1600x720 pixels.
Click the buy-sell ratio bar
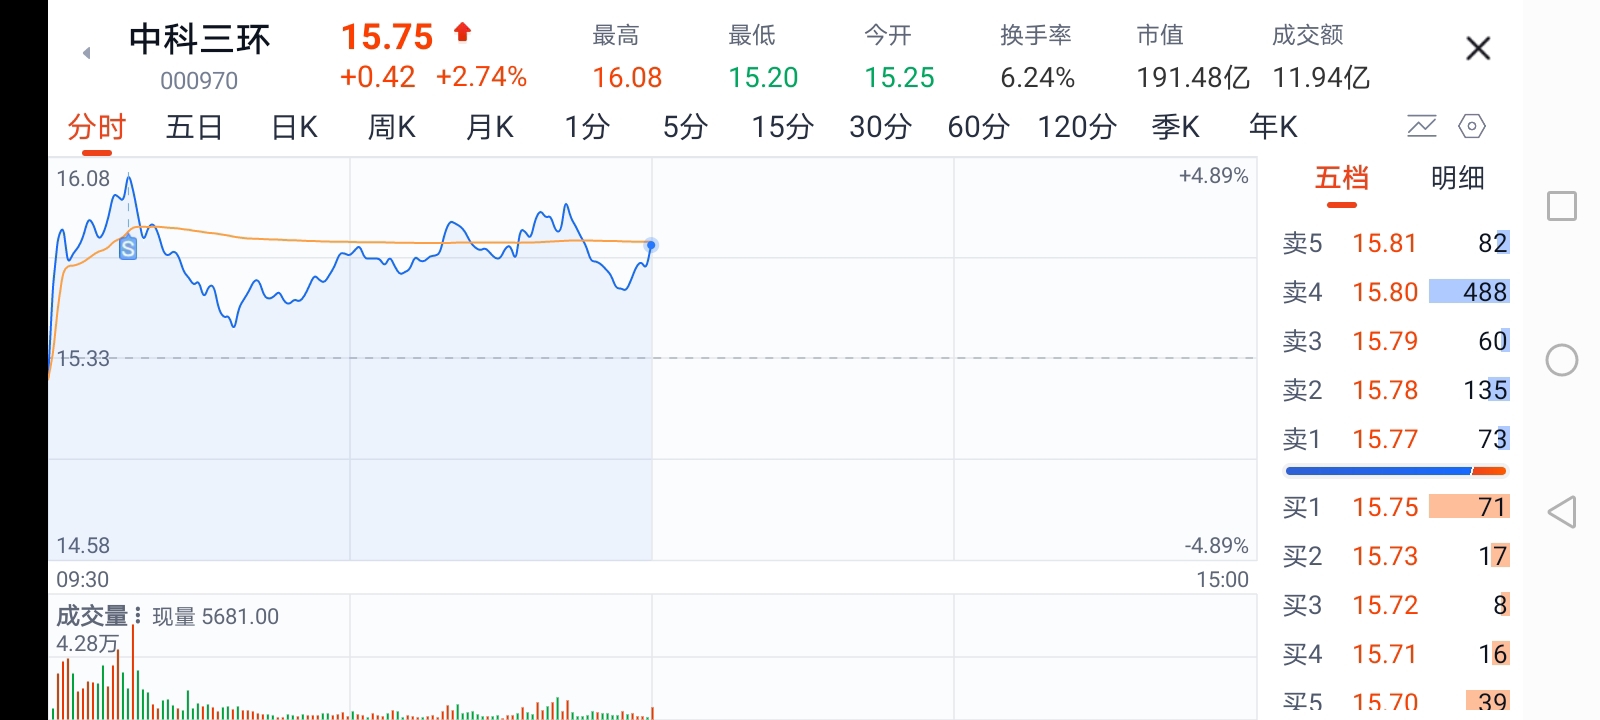(1396, 471)
